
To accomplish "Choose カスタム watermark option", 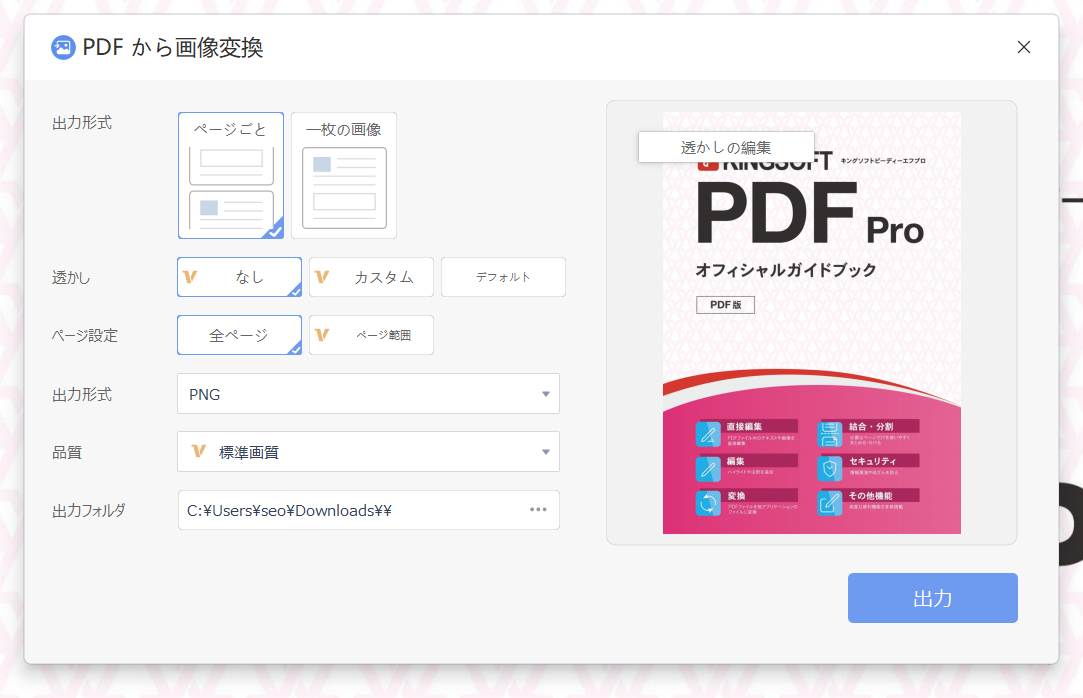I will coord(372,277).
